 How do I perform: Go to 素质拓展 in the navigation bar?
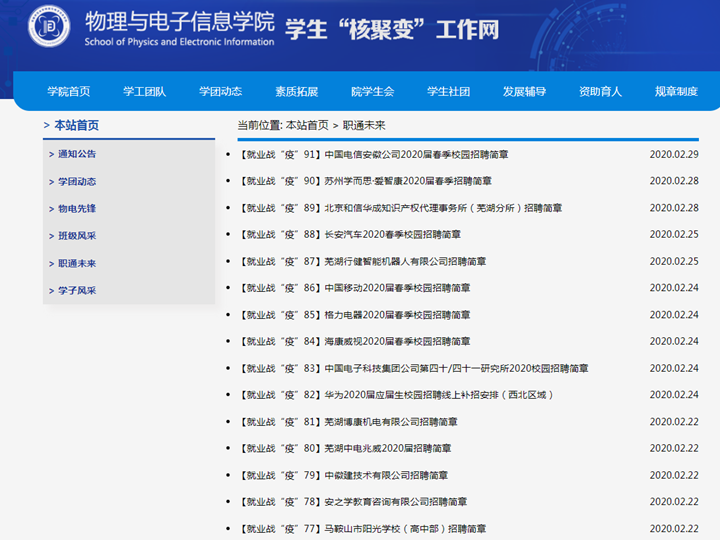[296, 91]
